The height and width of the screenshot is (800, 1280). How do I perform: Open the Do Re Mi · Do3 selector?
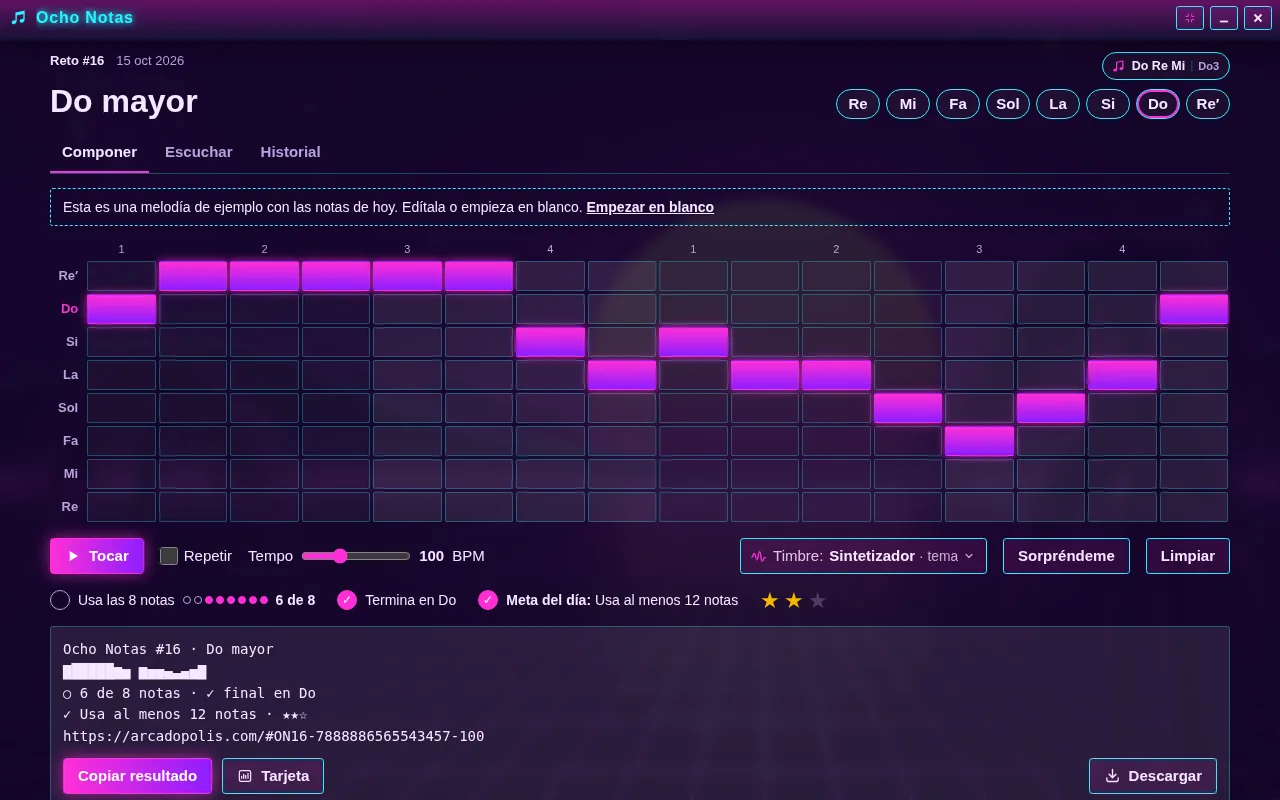[1166, 66]
